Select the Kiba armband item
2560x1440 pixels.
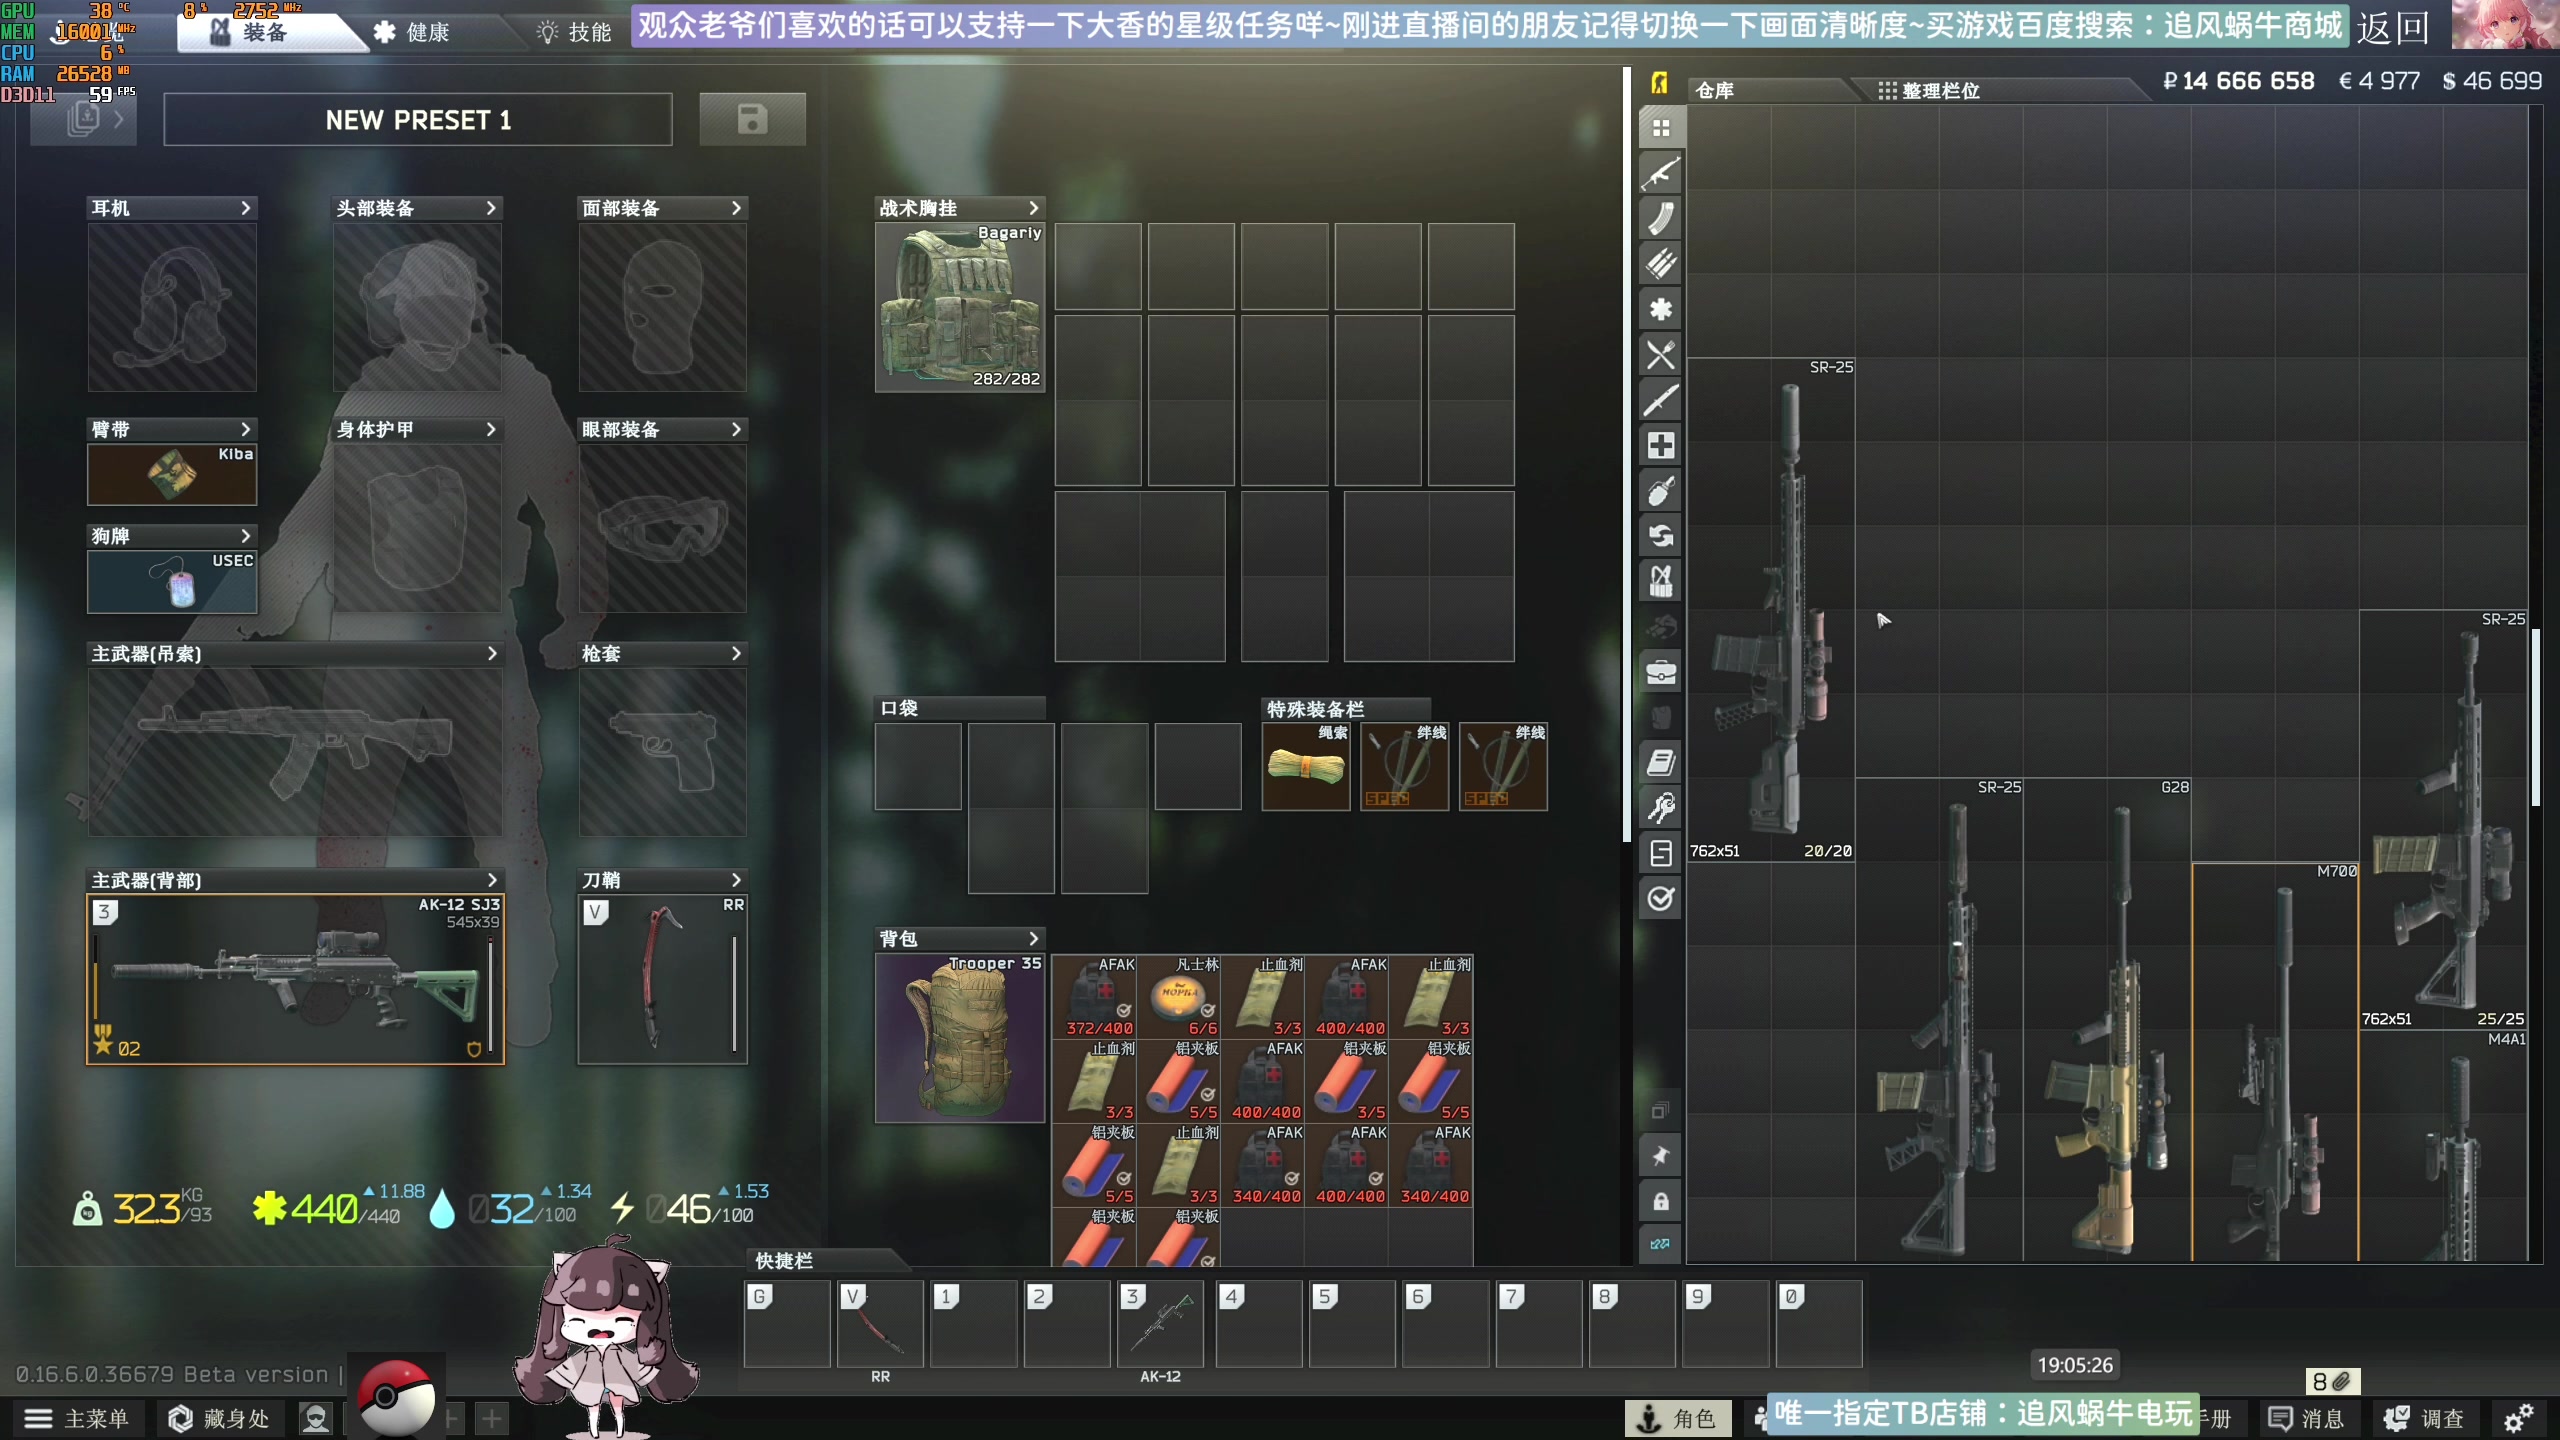(x=172, y=474)
